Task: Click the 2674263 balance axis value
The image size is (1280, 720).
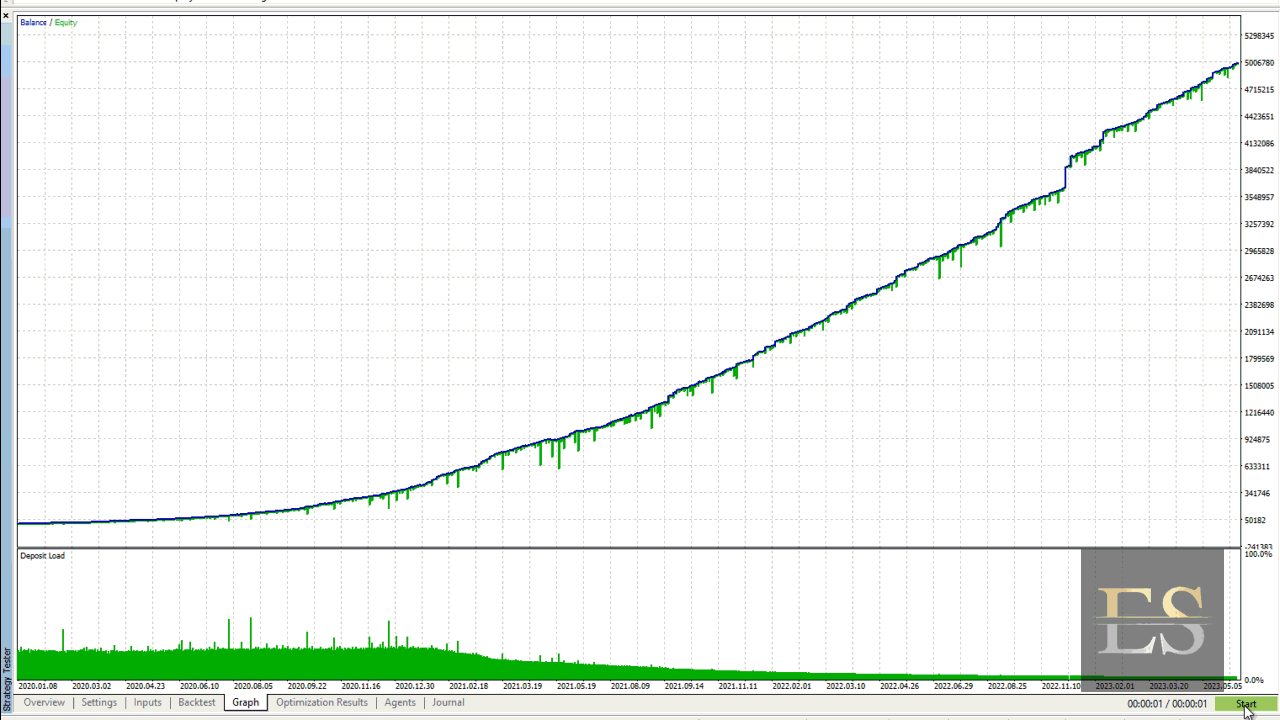Action: coord(1259,279)
